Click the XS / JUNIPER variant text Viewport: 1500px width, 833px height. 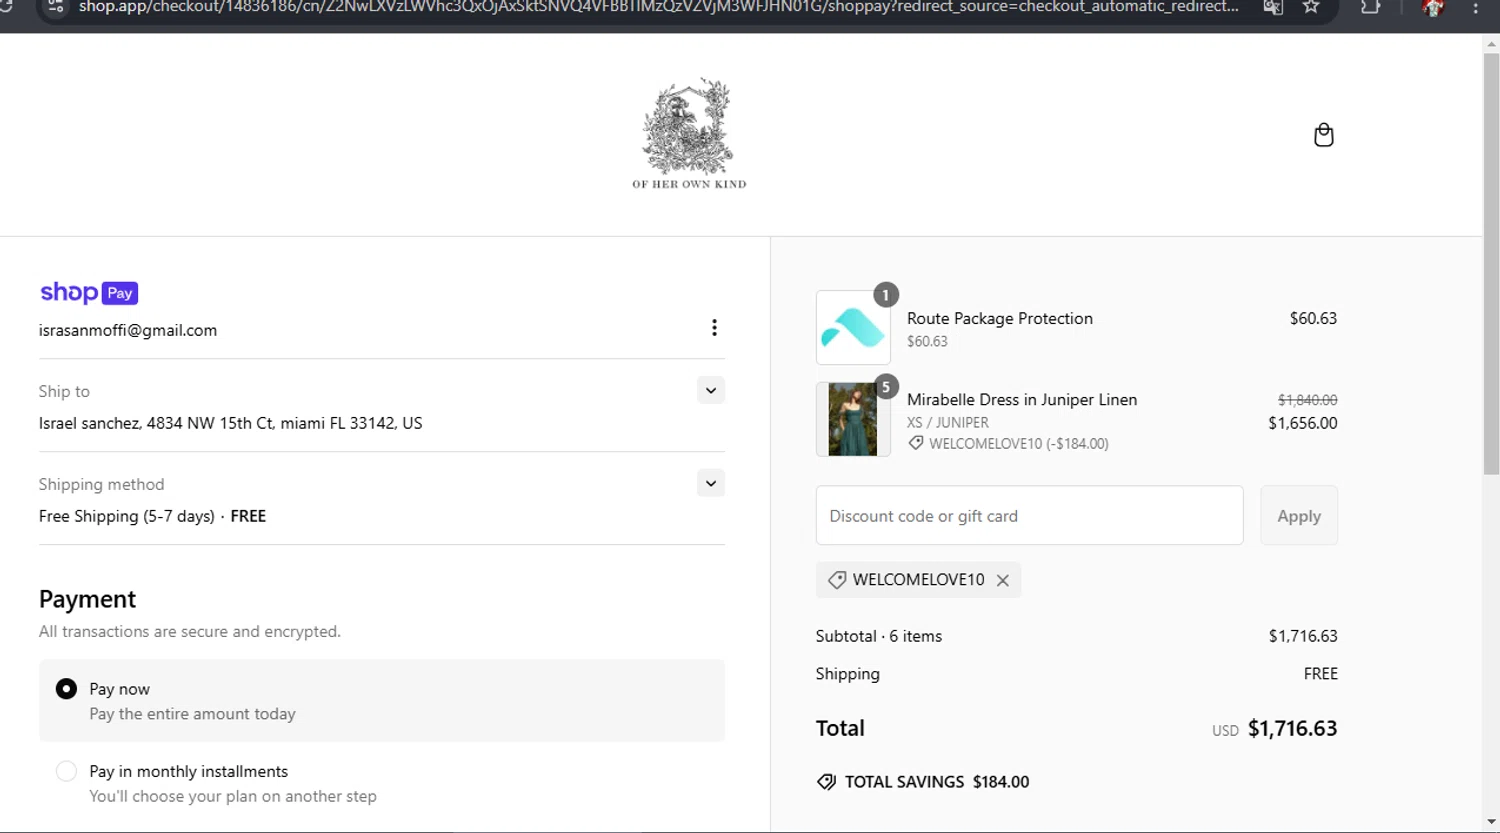(x=948, y=422)
